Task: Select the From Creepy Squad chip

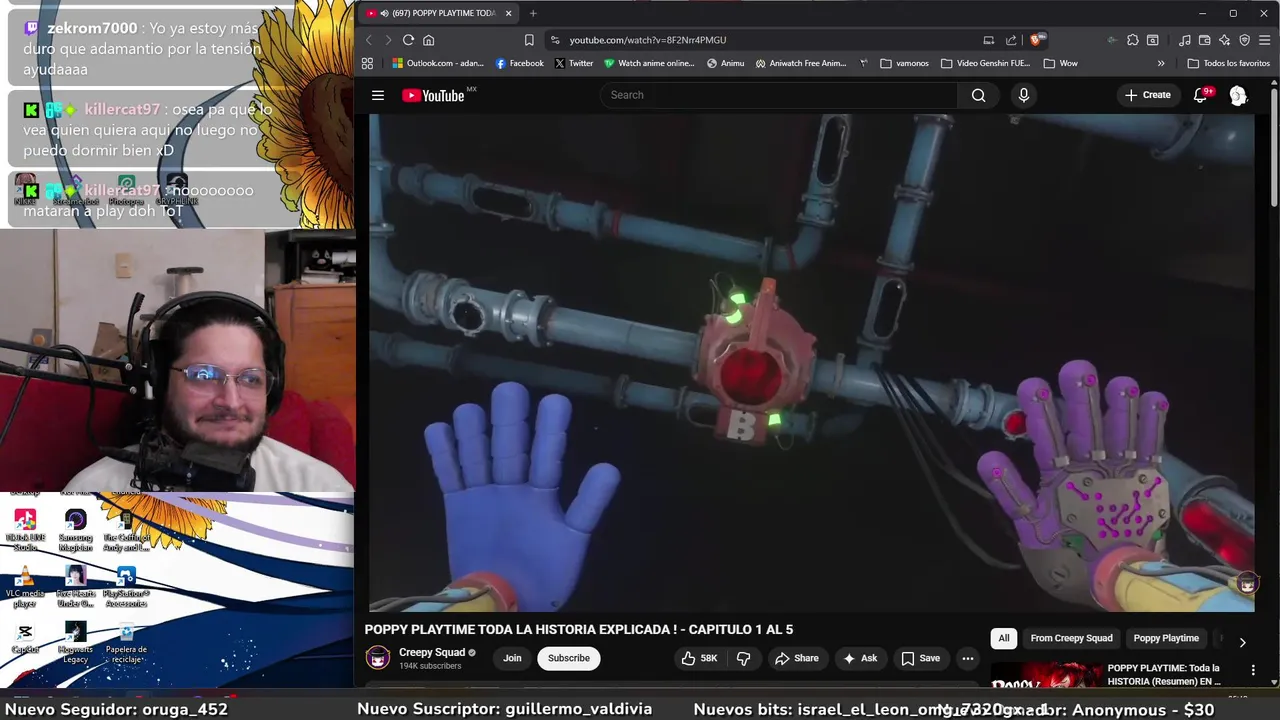Action: [x=1071, y=638]
